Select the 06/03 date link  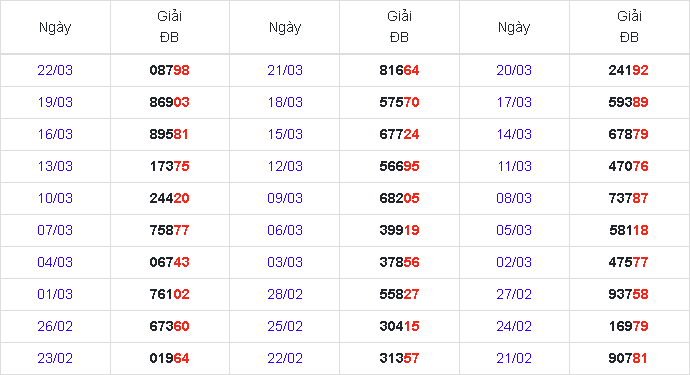pyautogui.click(x=285, y=230)
